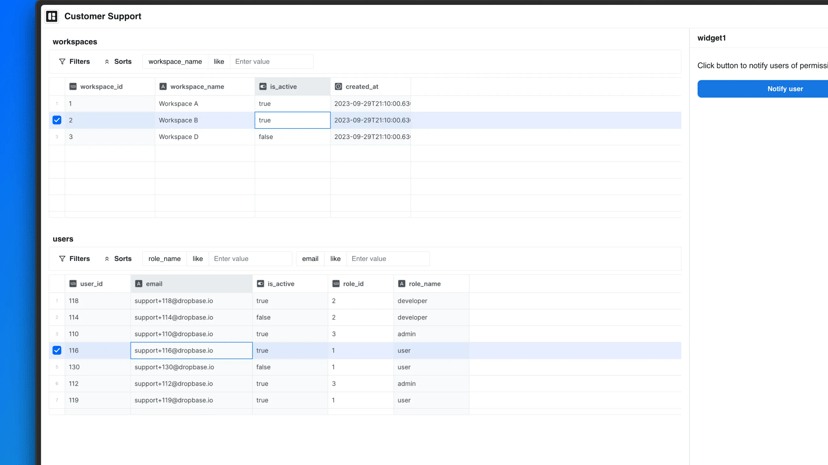Click the app layout icon beside Customer Support
Viewport: 828px width, 465px height.
[x=52, y=16]
